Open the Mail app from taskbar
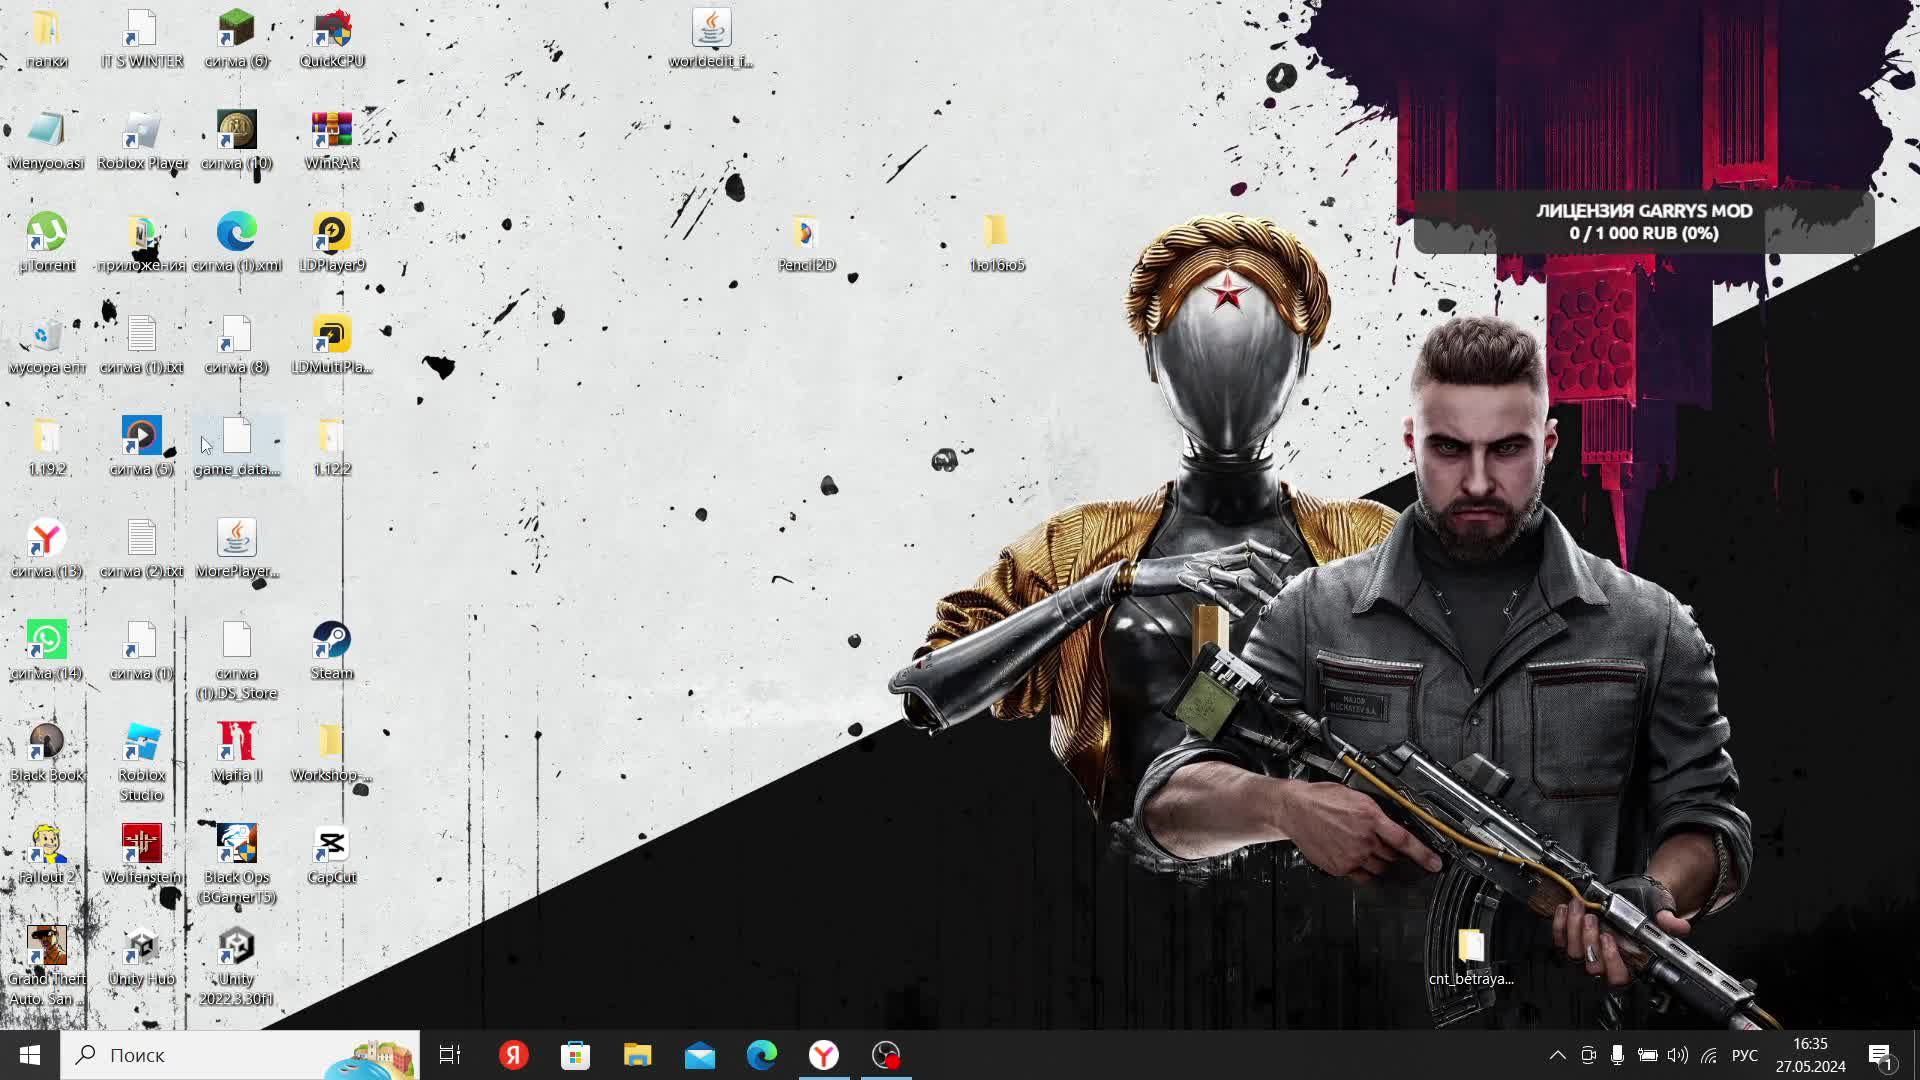 [x=700, y=1055]
